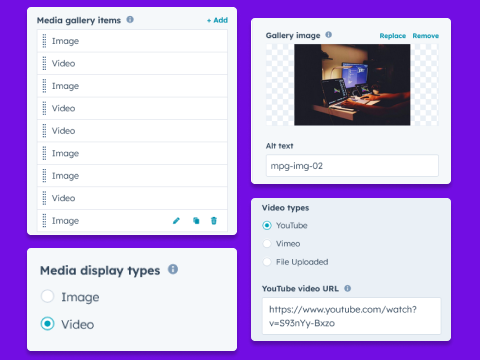Click the Video types label
The height and width of the screenshot is (360, 480).
(285, 208)
